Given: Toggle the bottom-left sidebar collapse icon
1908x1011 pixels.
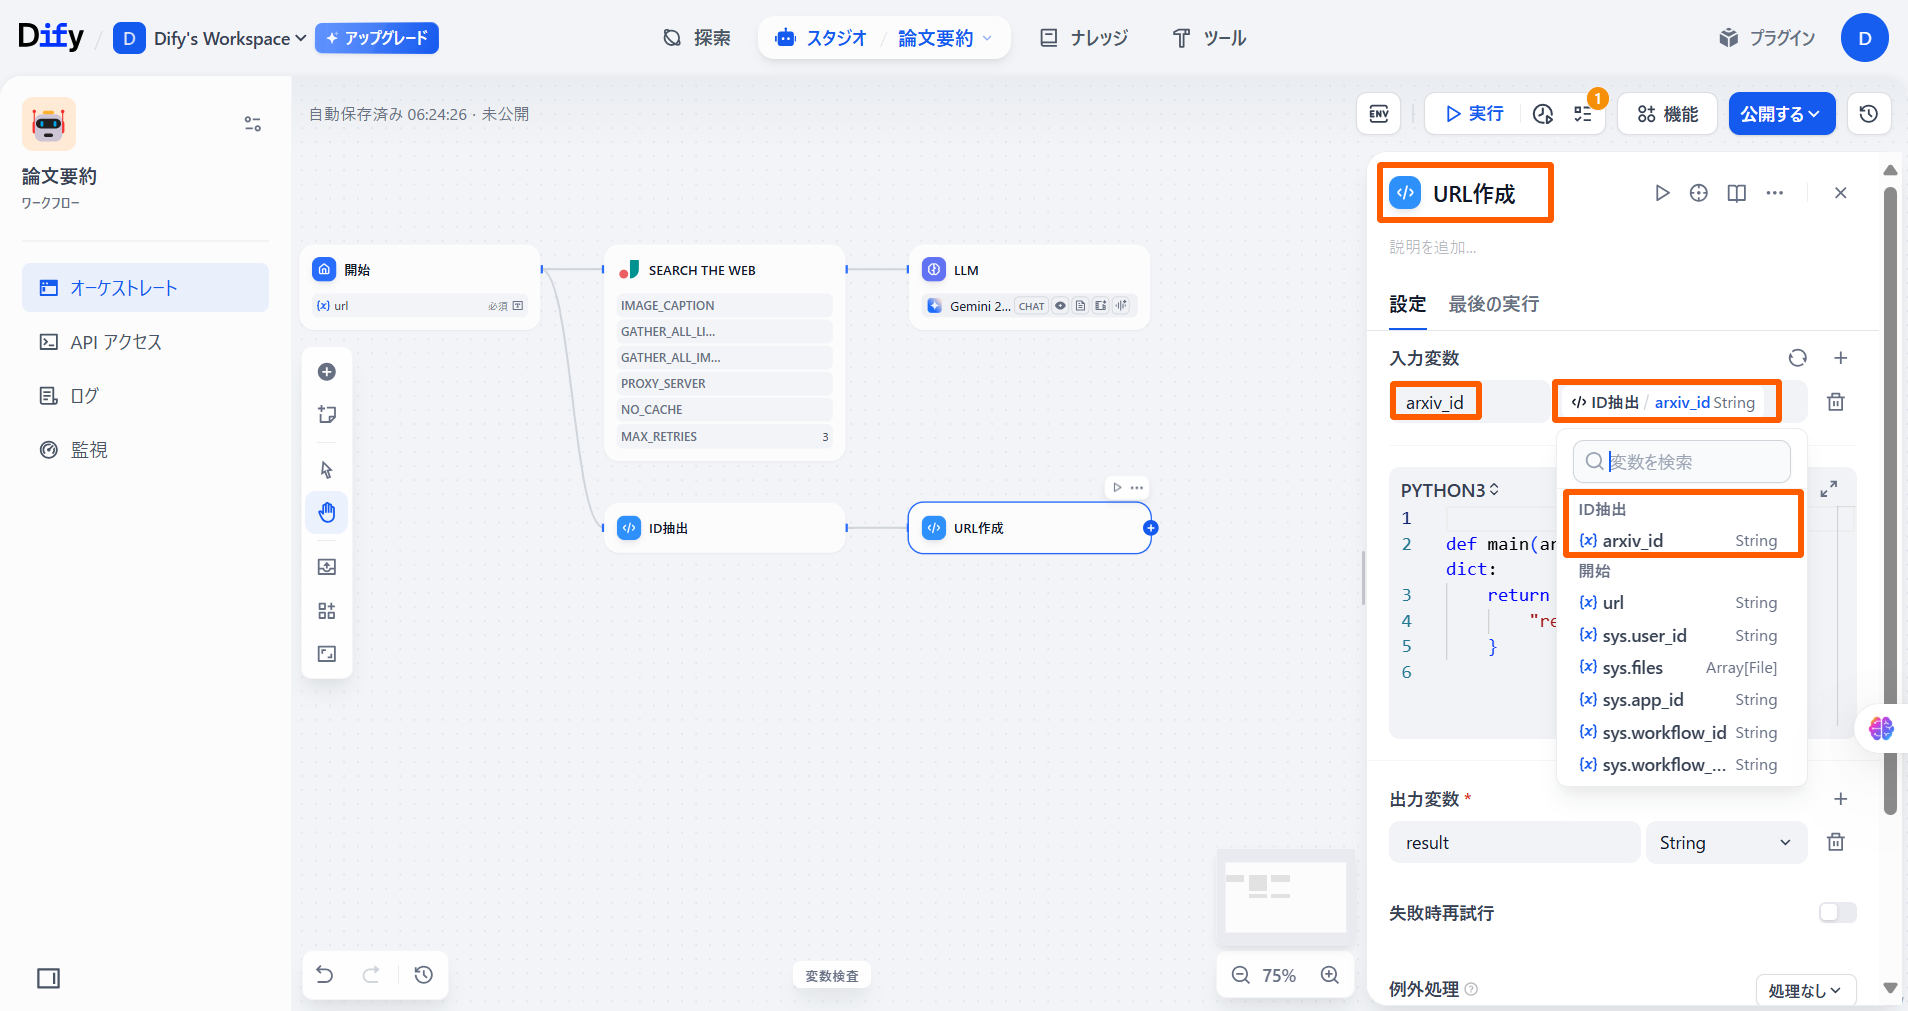Looking at the screenshot, I should (x=48, y=978).
